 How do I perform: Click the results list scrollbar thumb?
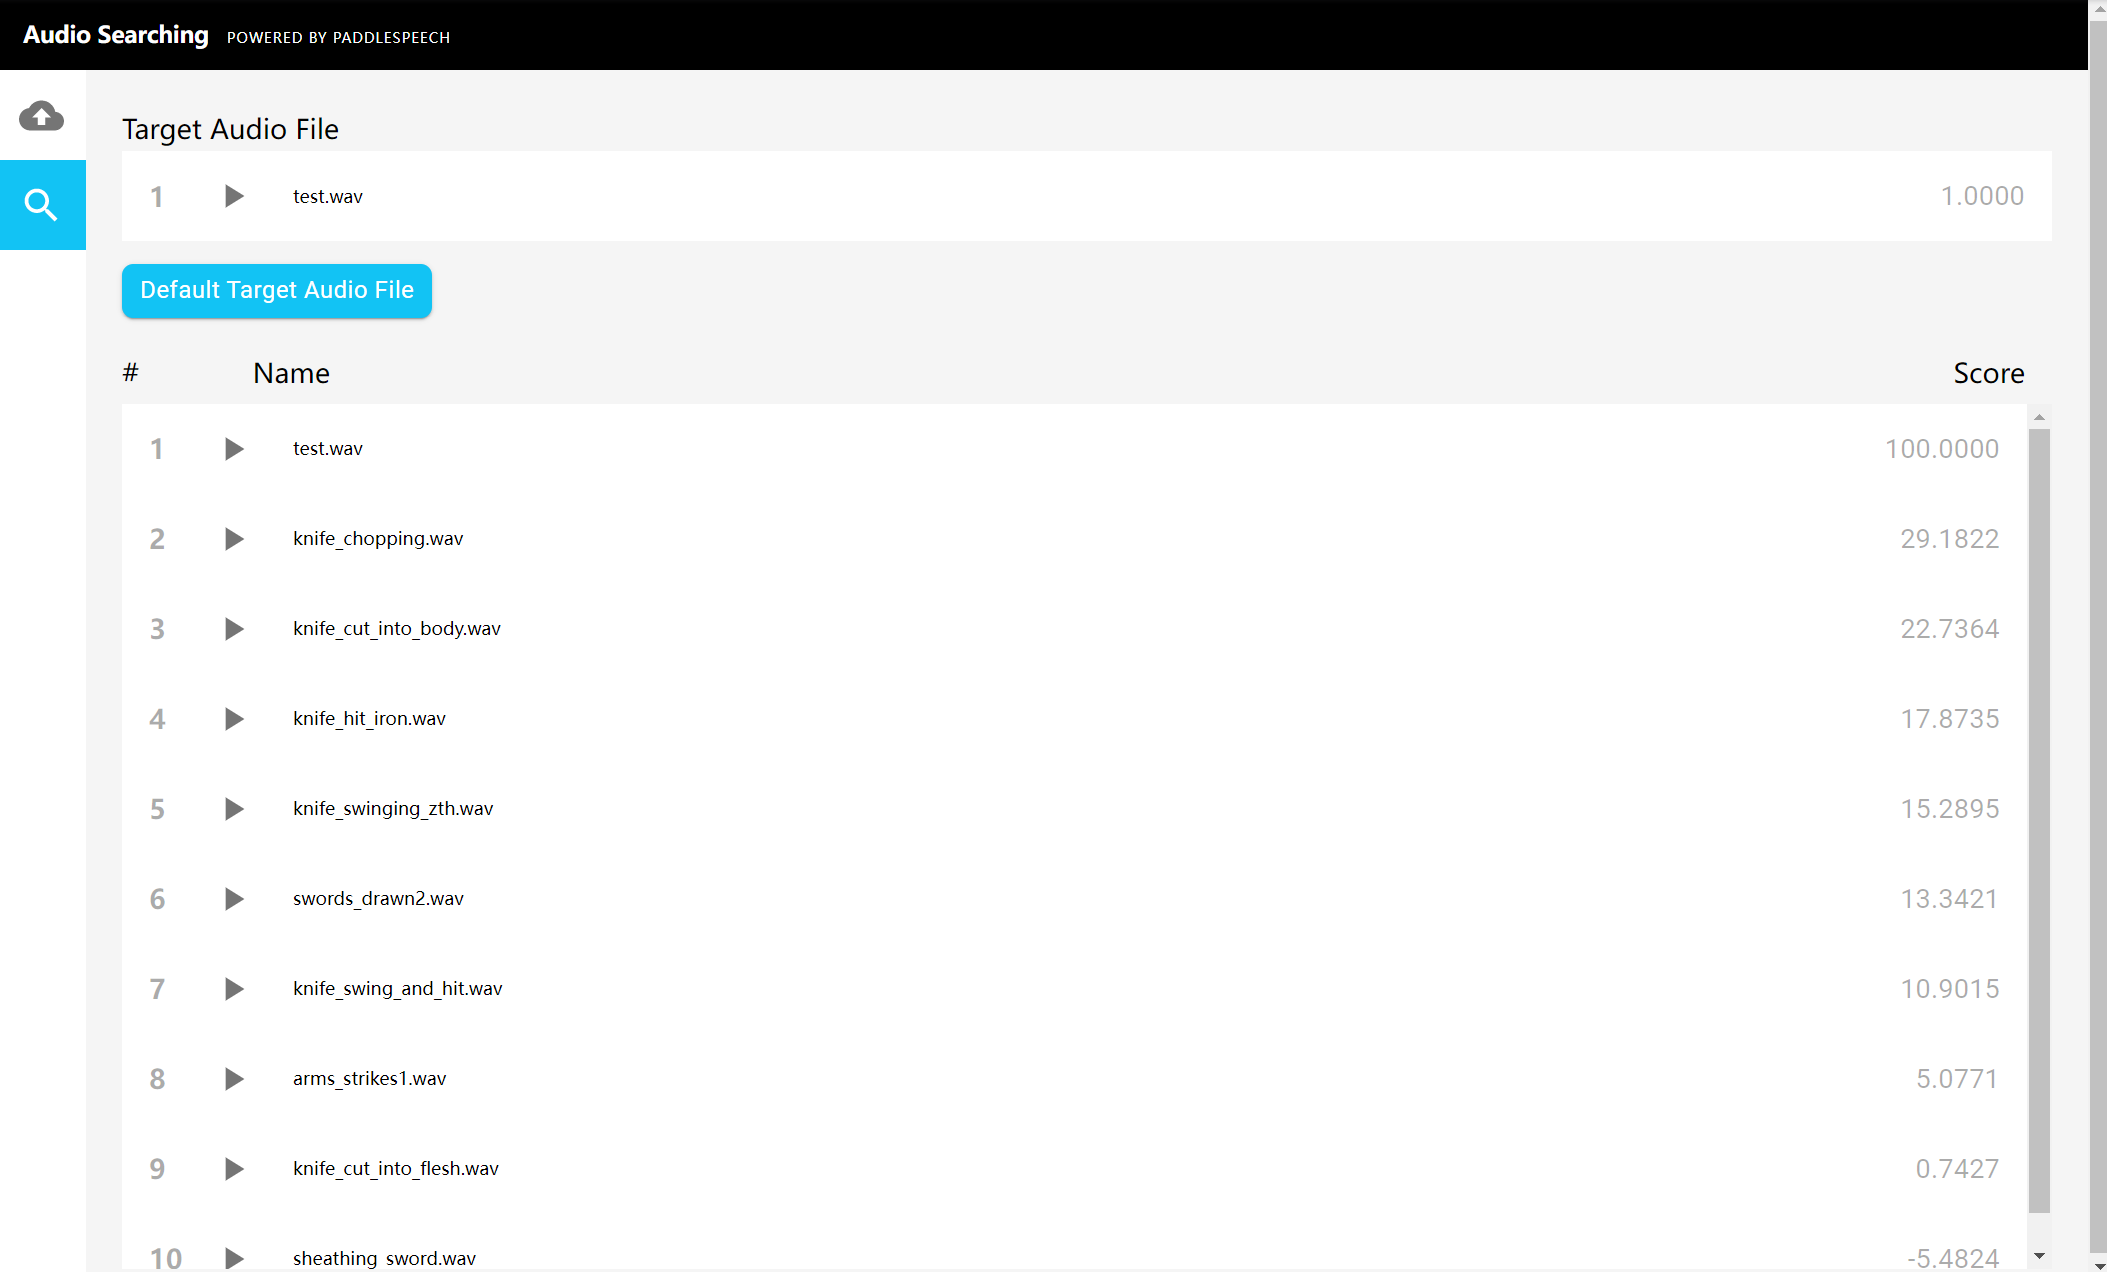2039,820
